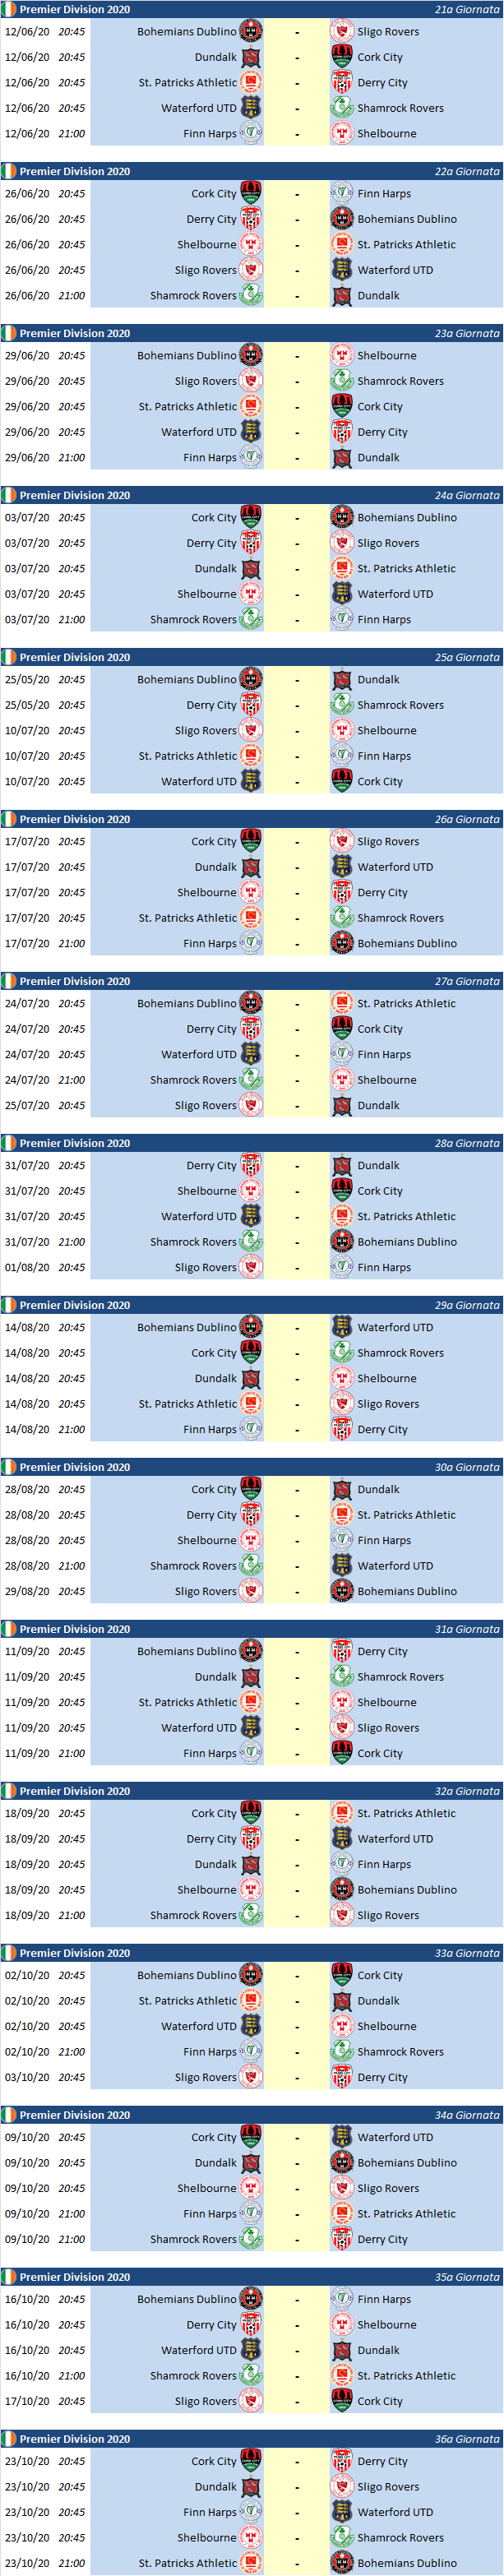
Task: Open Waterford UTD crest in 26a Giornata
Action: tap(342, 867)
